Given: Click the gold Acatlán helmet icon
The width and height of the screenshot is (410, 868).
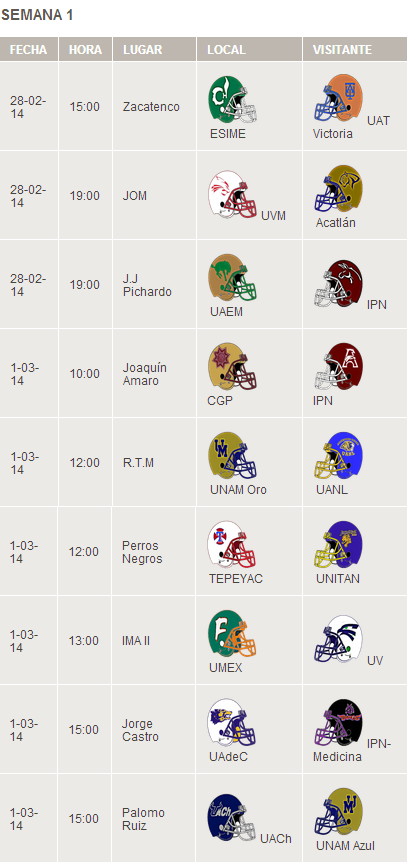Looking at the screenshot, I should (339, 189).
